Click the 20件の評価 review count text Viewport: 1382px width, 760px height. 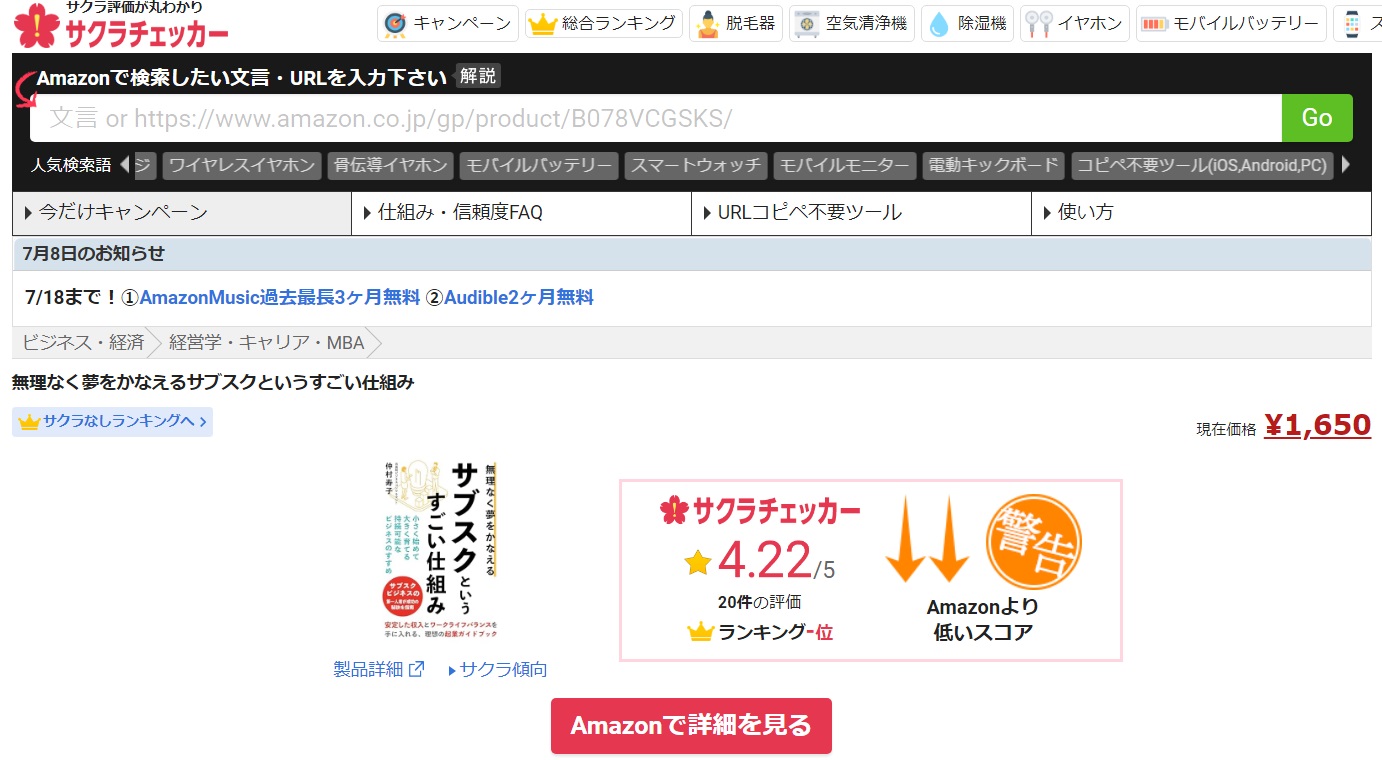[759, 601]
